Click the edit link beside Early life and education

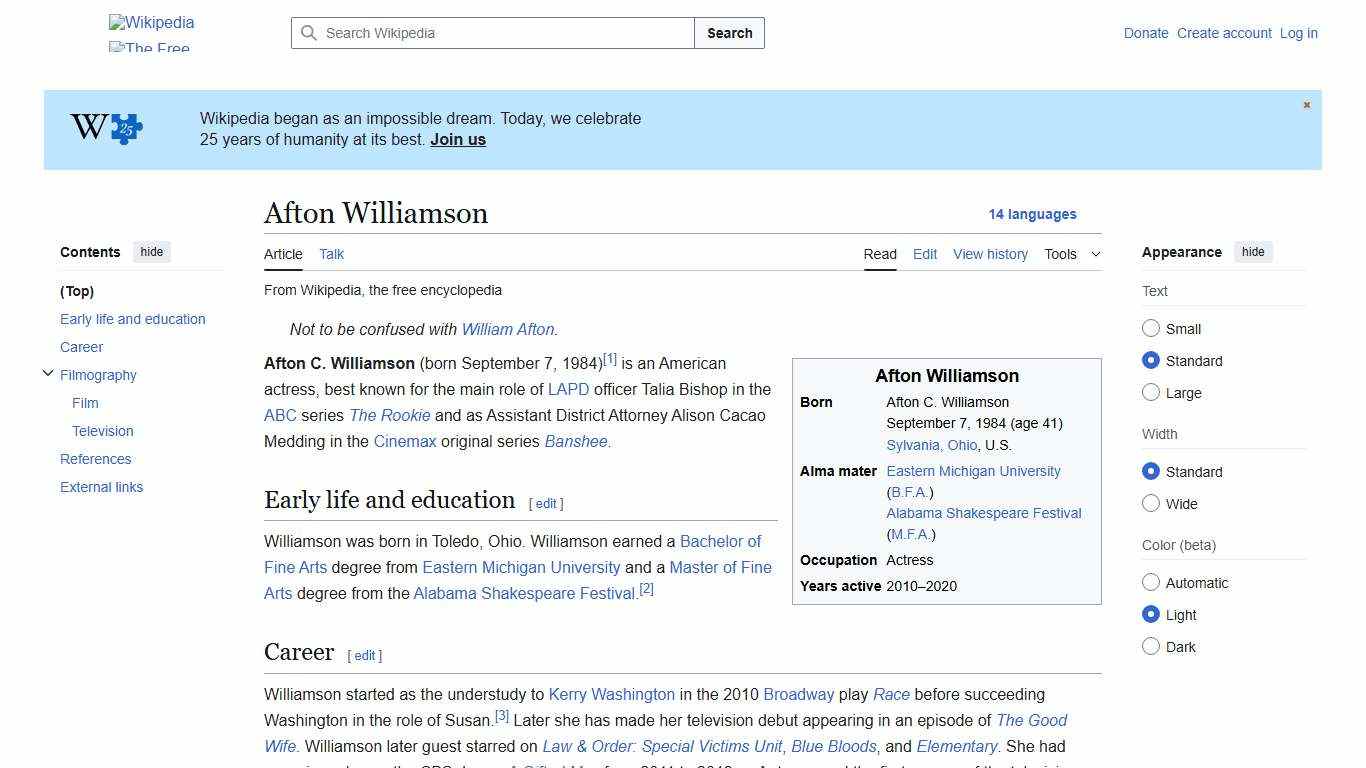pyautogui.click(x=545, y=503)
